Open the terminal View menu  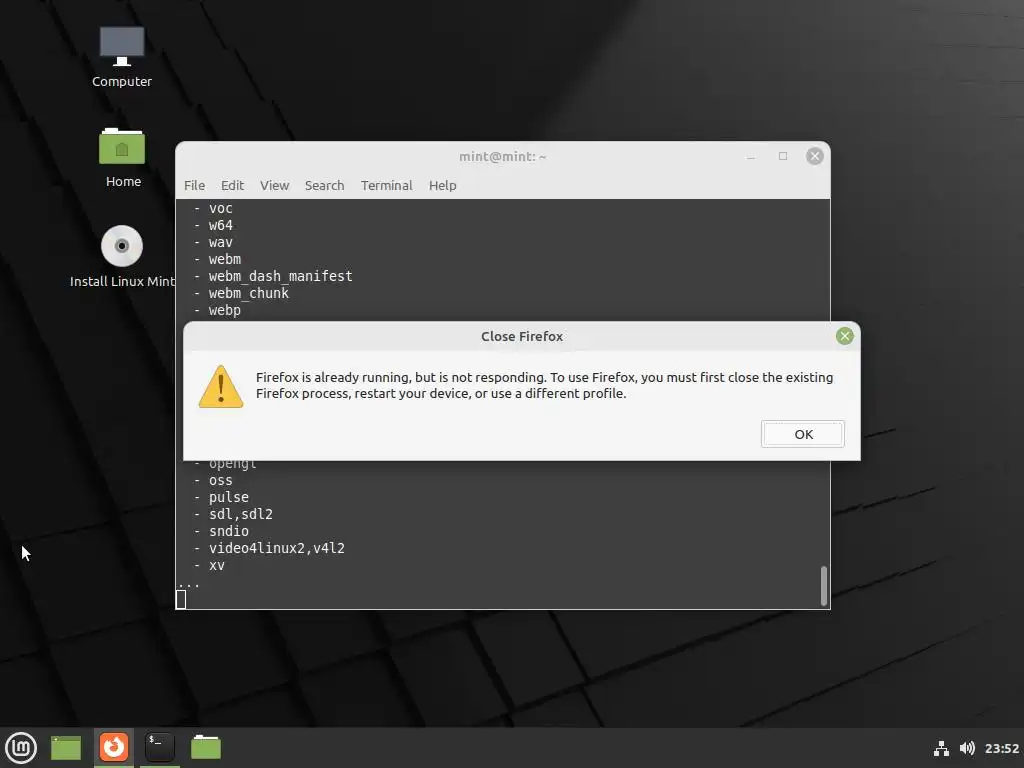point(274,185)
